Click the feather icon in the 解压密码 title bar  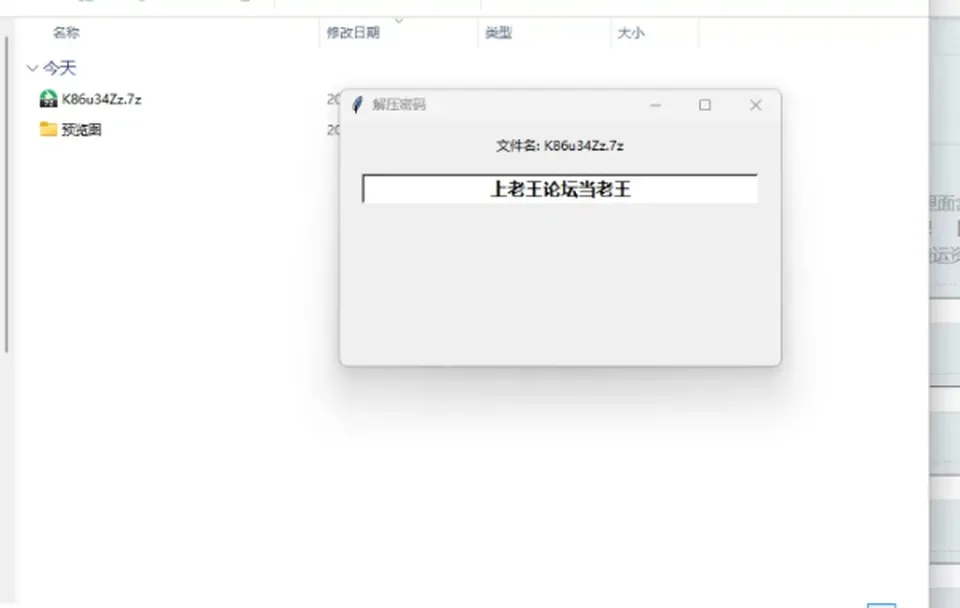(x=358, y=105)
